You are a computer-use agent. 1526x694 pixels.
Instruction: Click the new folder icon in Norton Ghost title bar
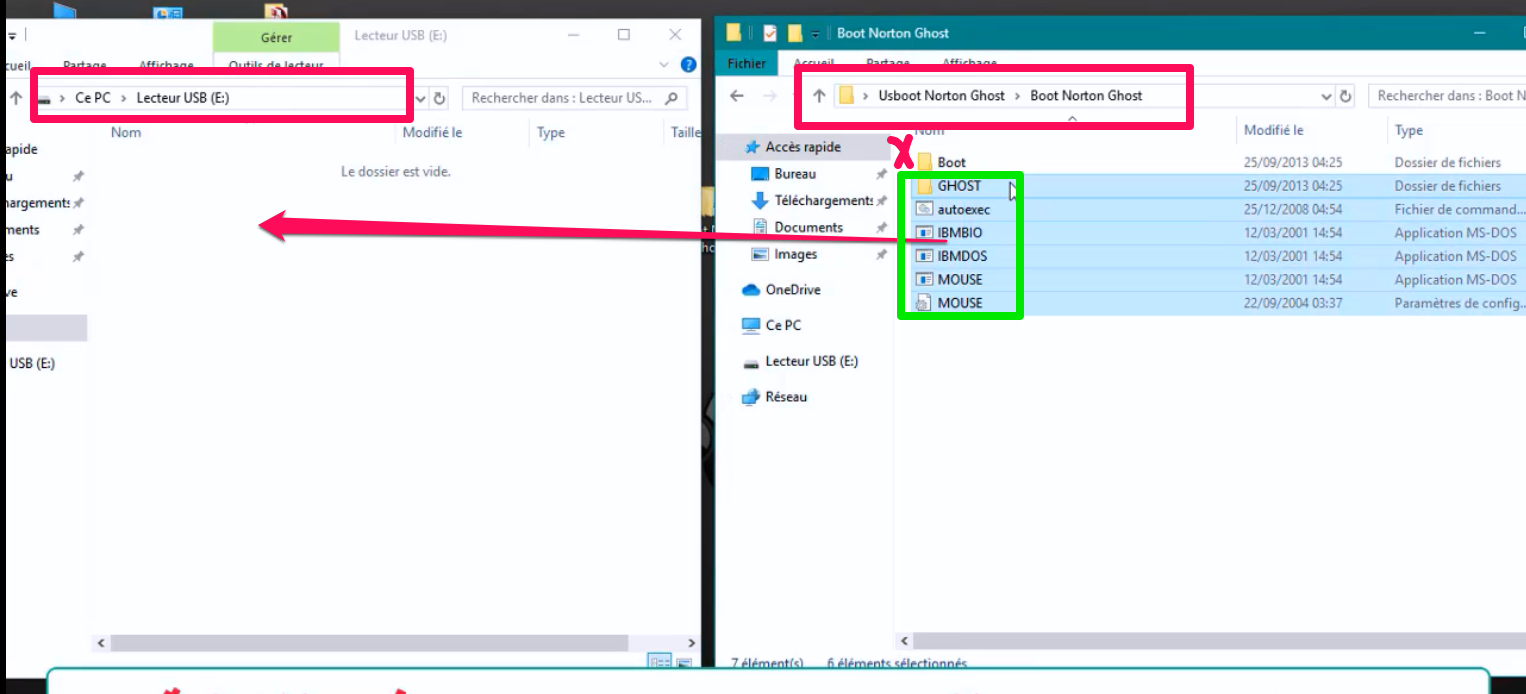click(795, 33)
